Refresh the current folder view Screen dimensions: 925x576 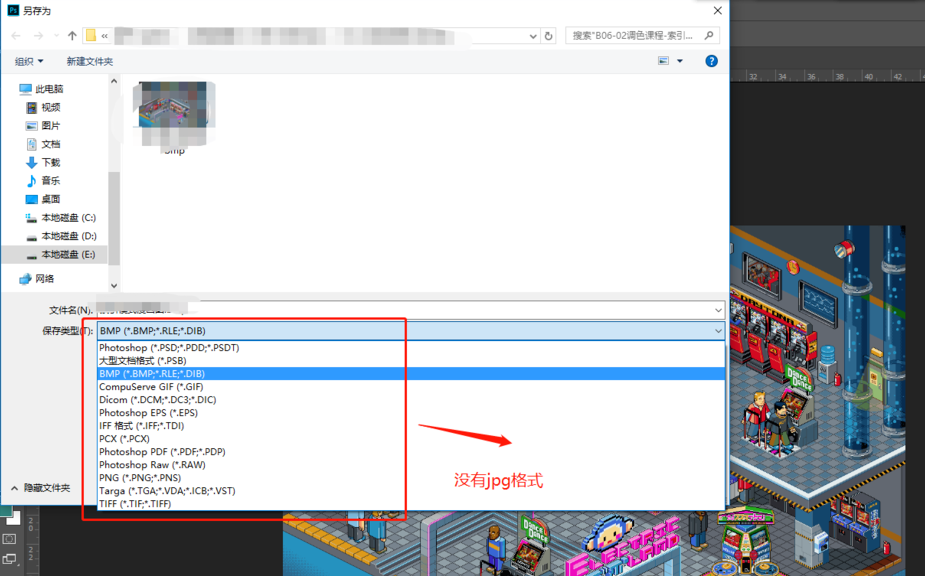coord(549,36)
